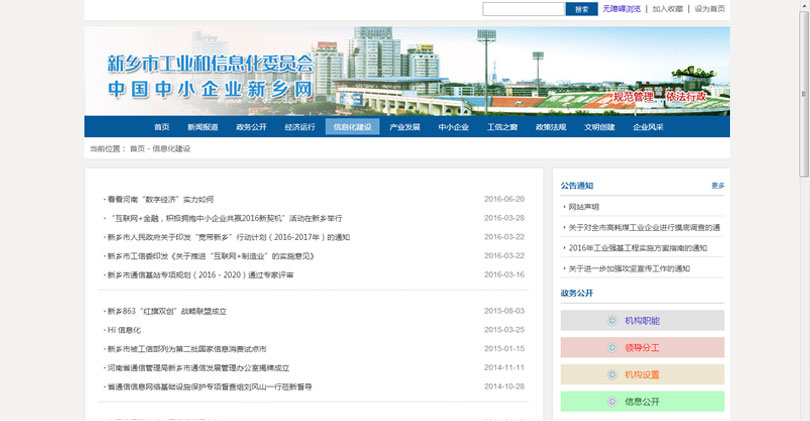
Task: Click the icon beside 信息公开
Action: click(612, 402)
